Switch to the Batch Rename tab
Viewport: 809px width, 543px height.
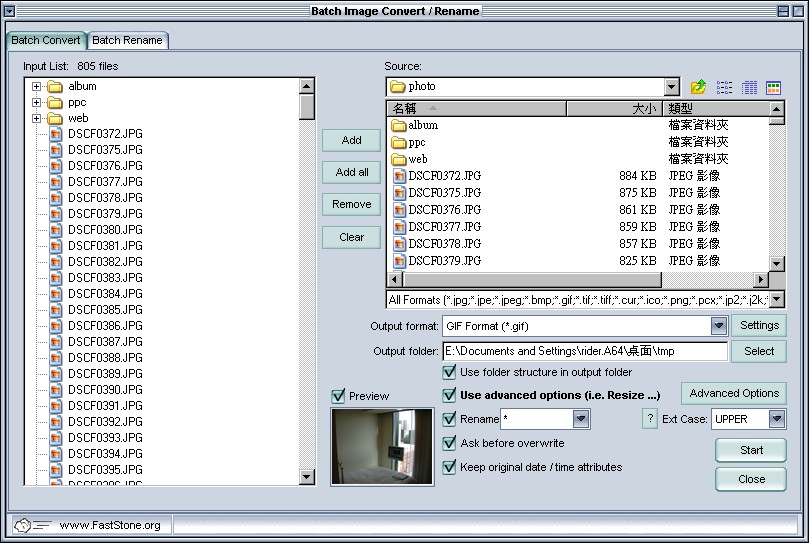(127, 40)
